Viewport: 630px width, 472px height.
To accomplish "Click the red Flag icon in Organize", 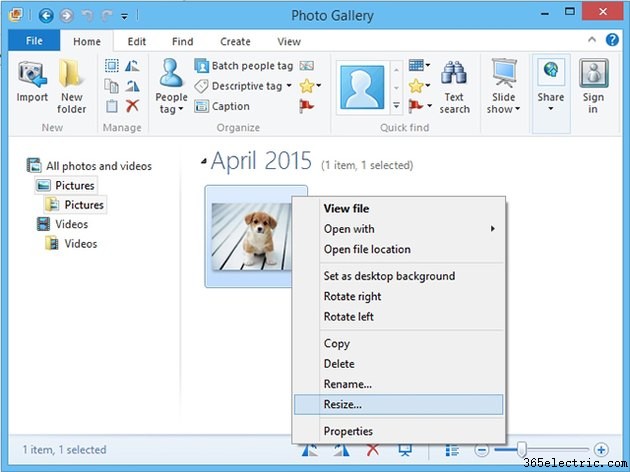I will [x=306, y=106].
